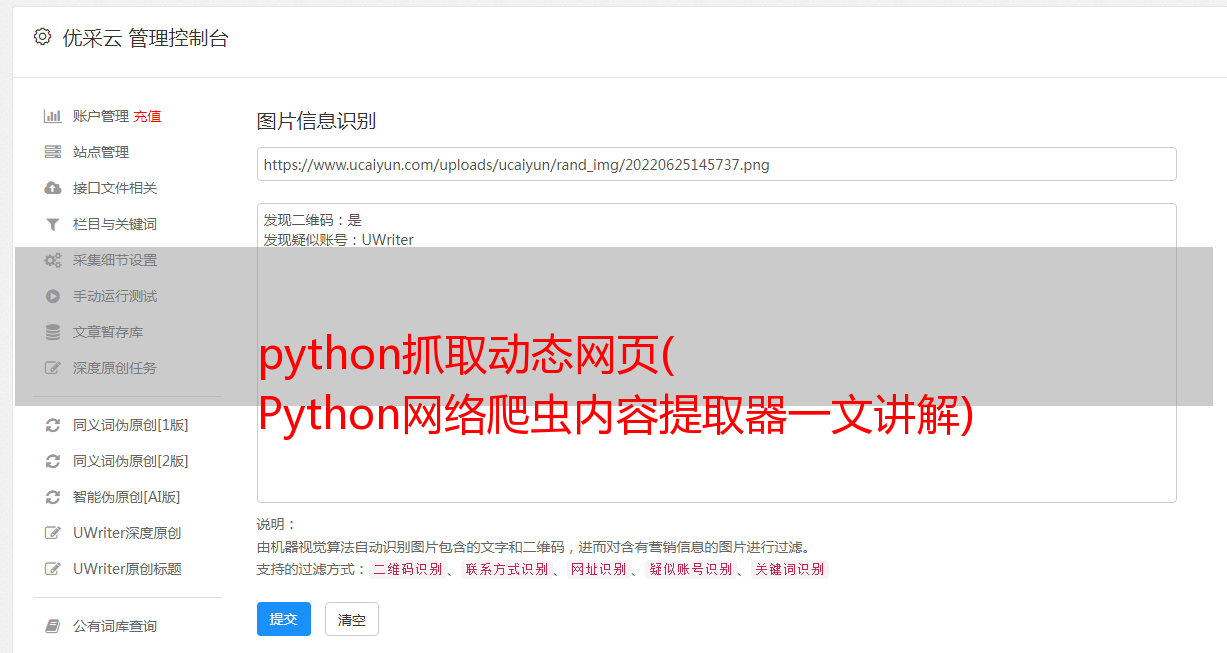This screenshot has width=1227, height=653.
Task: Select 公有词库查询 in the sidebar
Action: coord(115,626)
